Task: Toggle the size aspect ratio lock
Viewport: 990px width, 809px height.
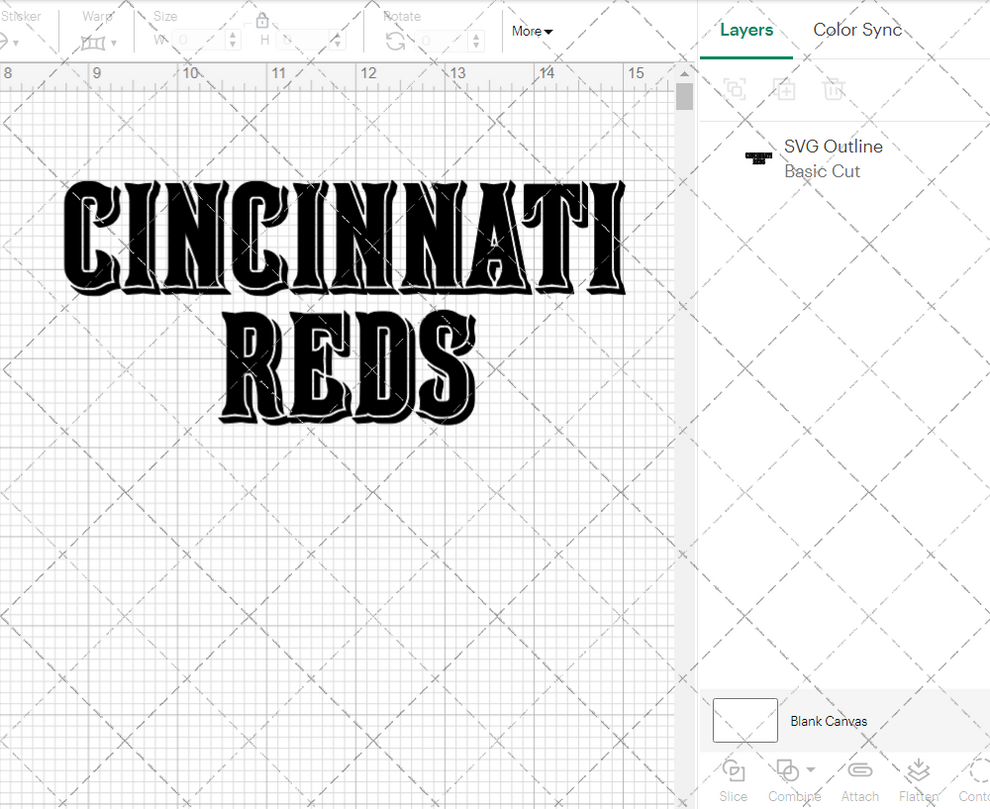Action: tap(262, 20)
